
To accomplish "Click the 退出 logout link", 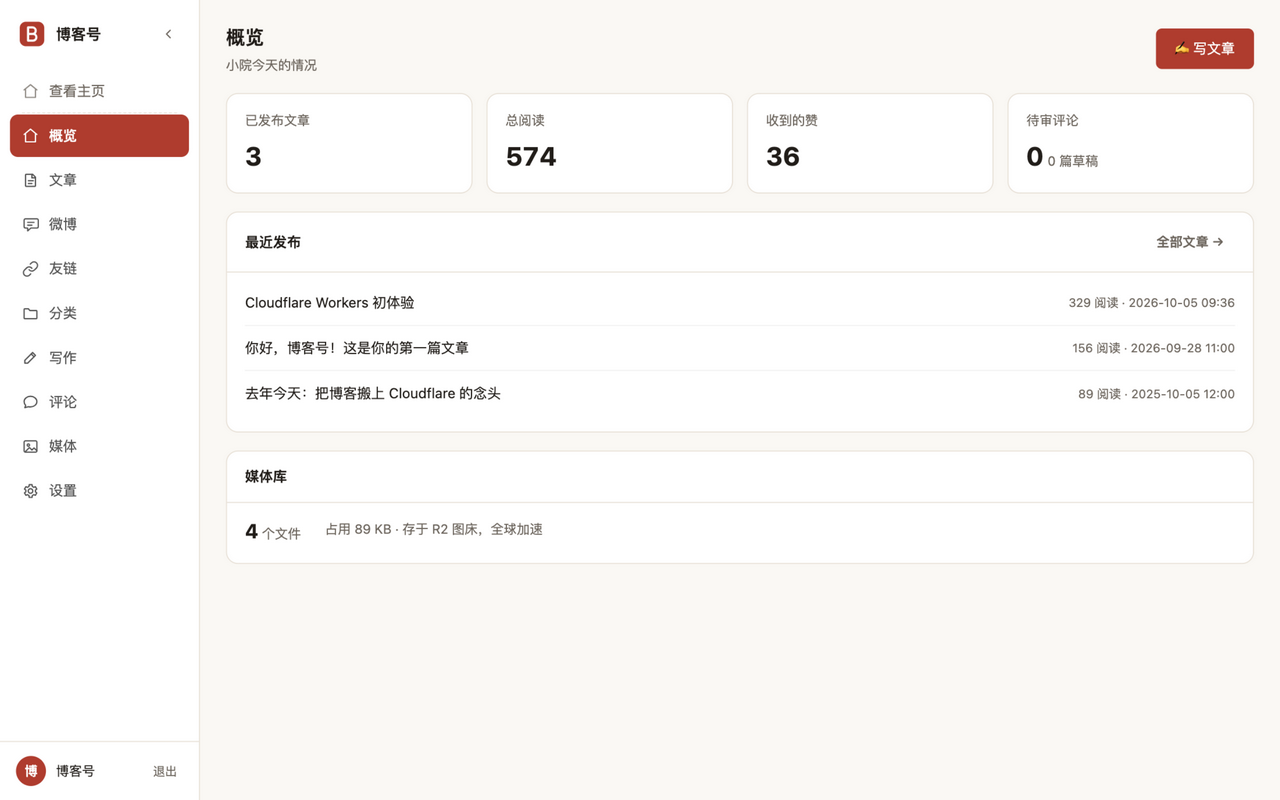I will 165,771.
